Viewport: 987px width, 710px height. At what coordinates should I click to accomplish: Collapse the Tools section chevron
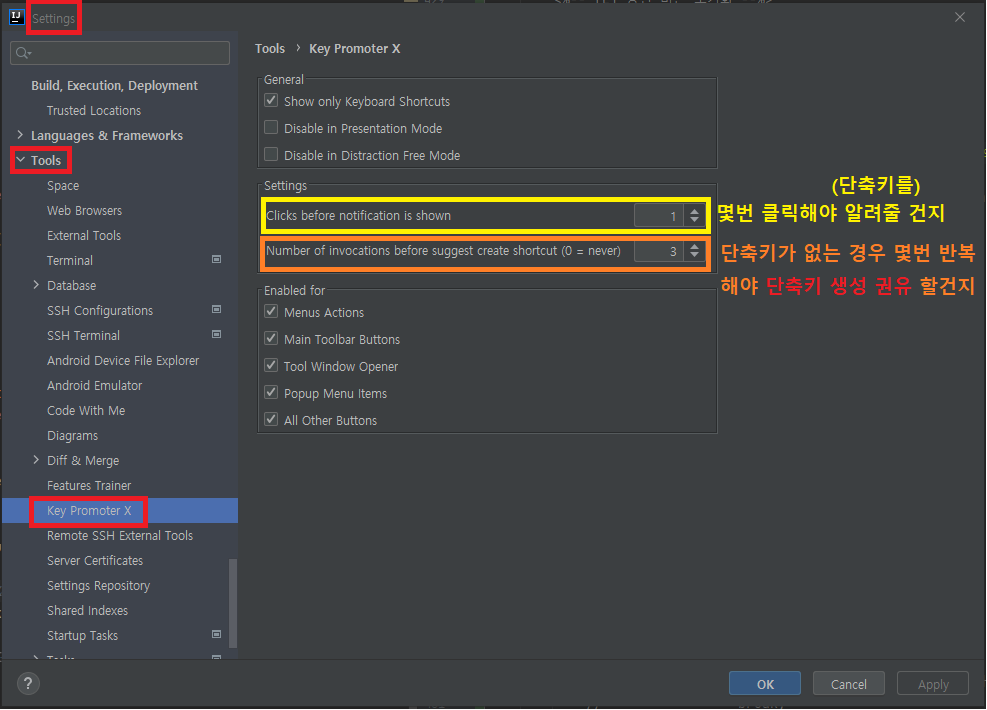[x=20, y=160]
